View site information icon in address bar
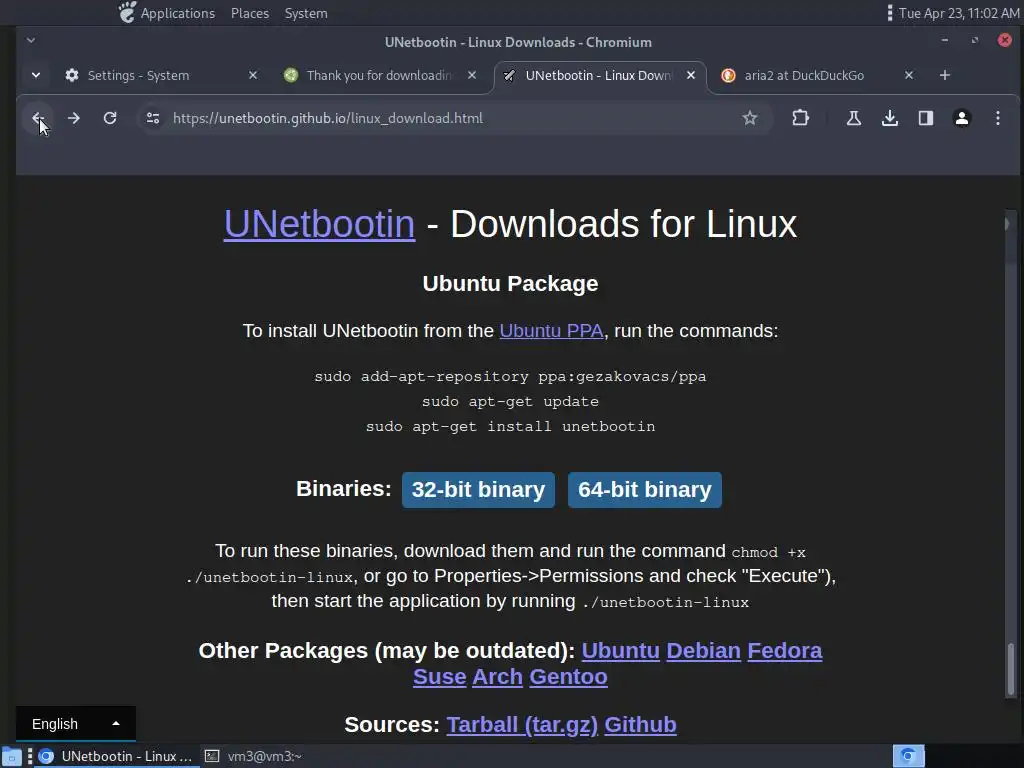 153,118
